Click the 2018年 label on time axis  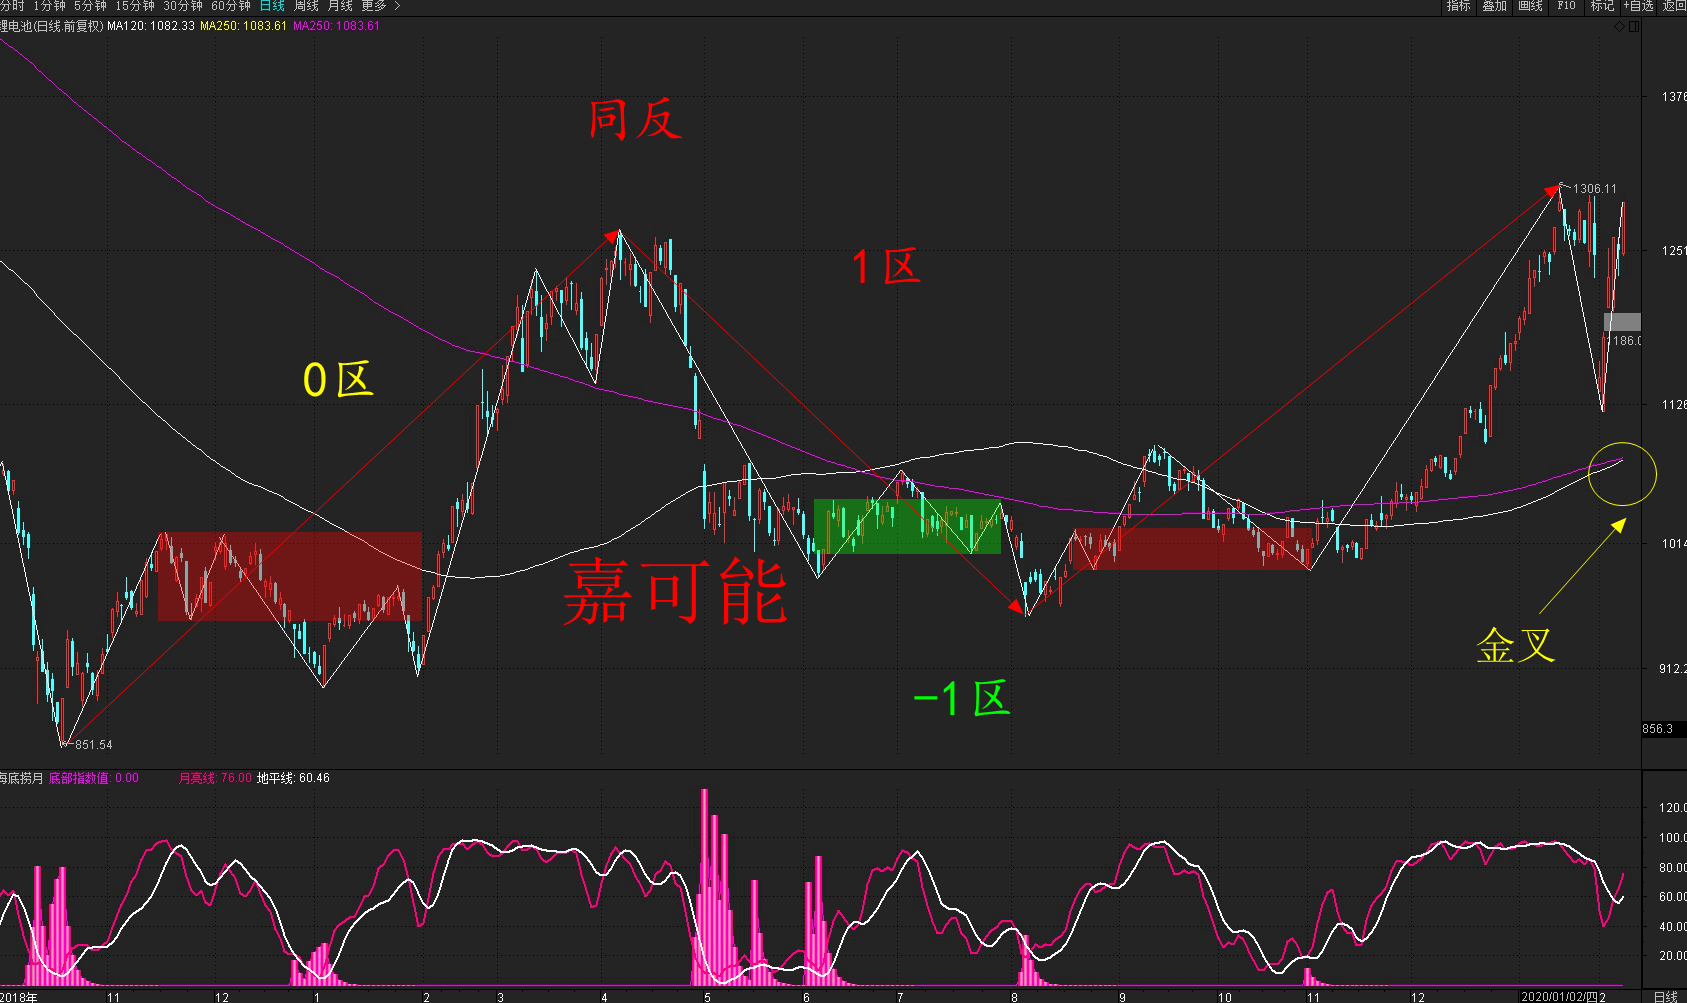click(x=19, y=997)
